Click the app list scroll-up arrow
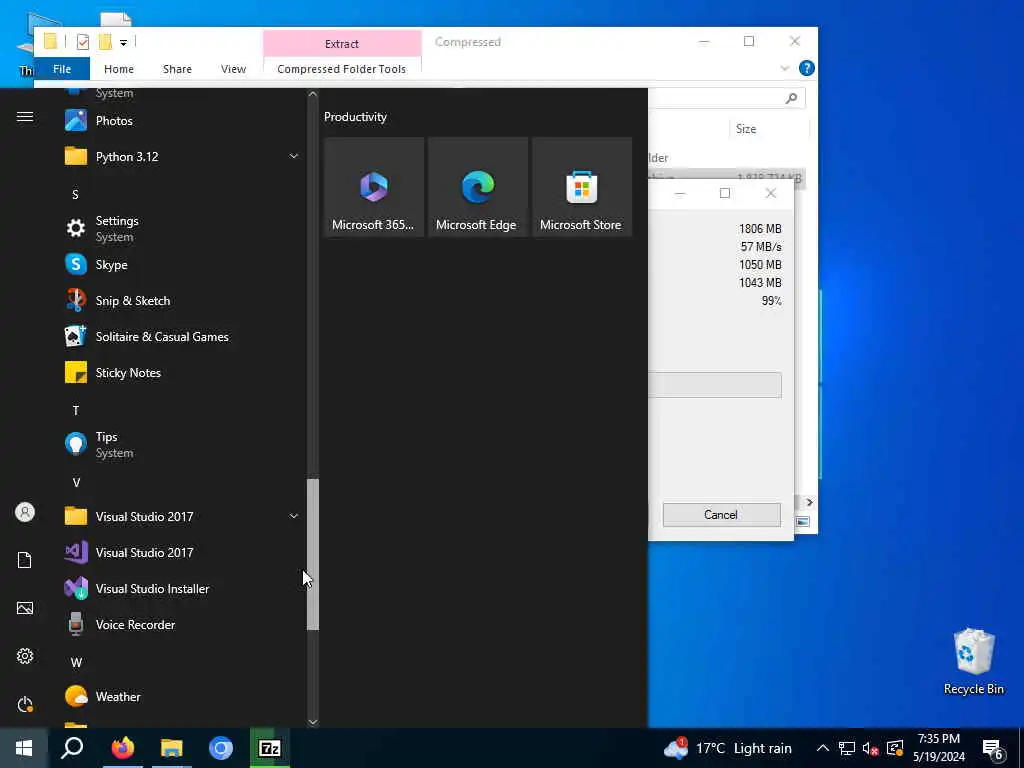Viewport: 1024px width, 768px height. (313, 94)
